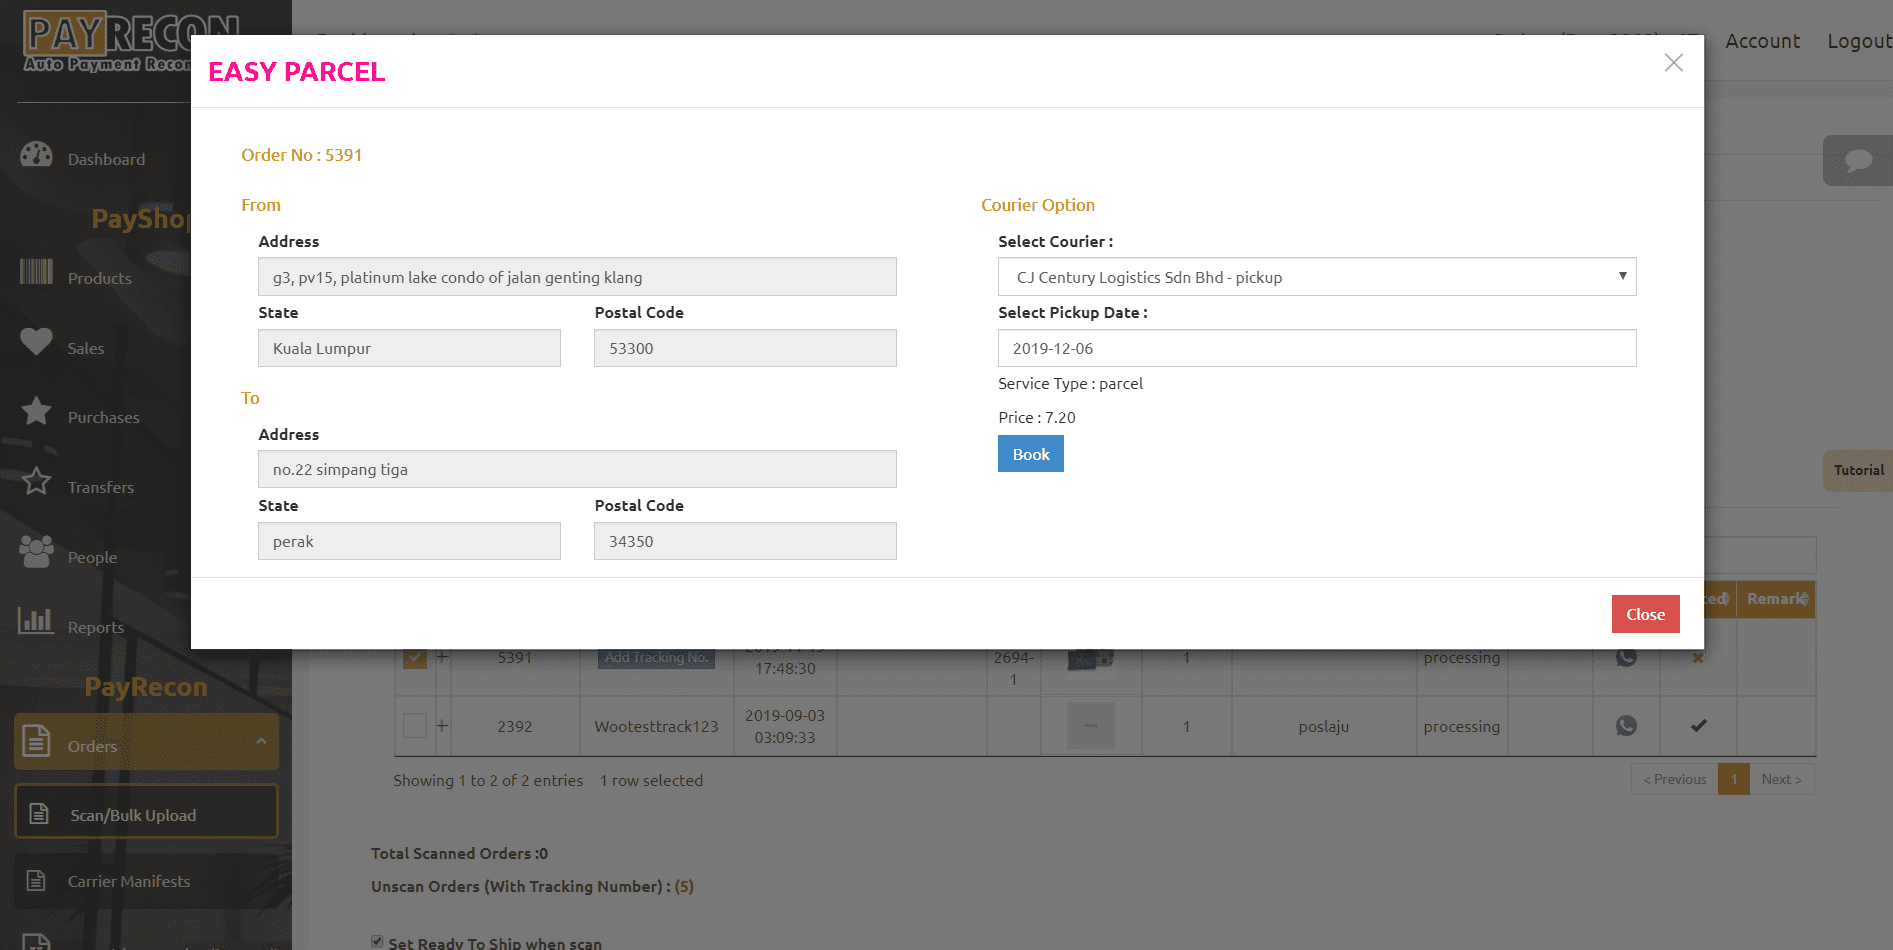The image size is (1893, 950).
Task: Click the 'Order No : 5391' heading
Action: [301, 155]
